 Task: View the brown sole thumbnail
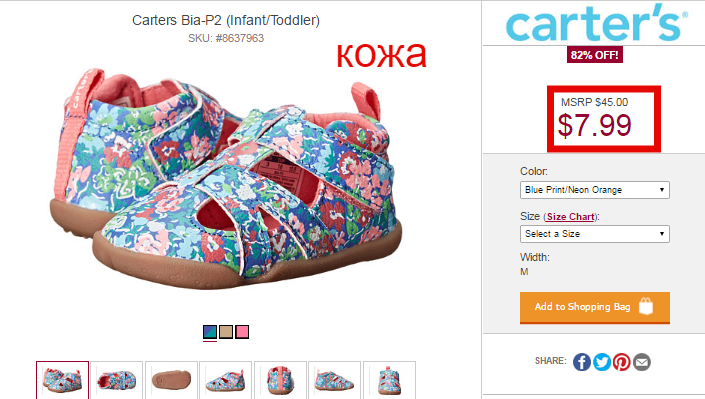[x=171, y=380]
